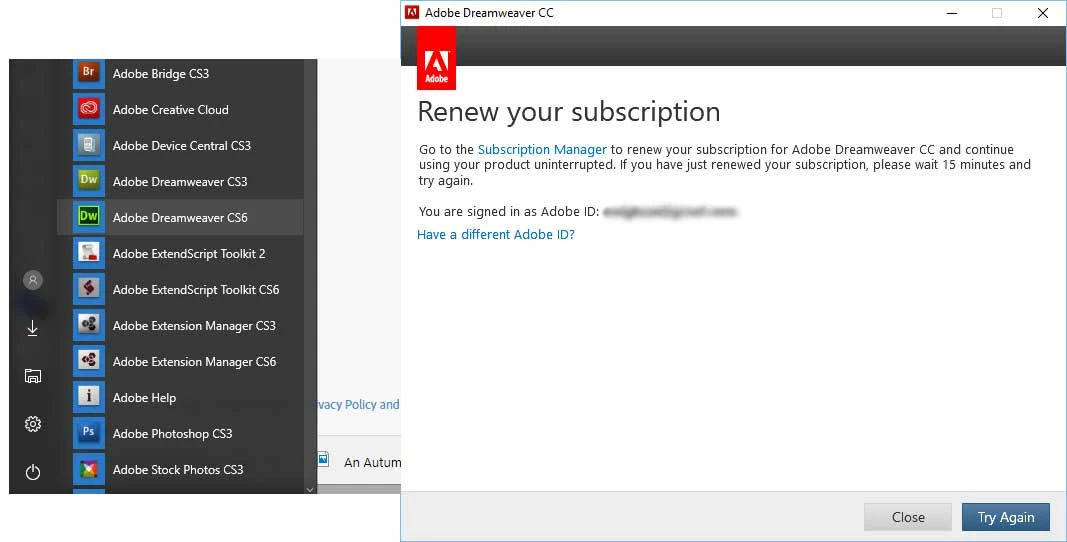1067x542 pixels.
Task: Open the Adobe Device Central CS3 icon
Action: [x=88, y=145]
